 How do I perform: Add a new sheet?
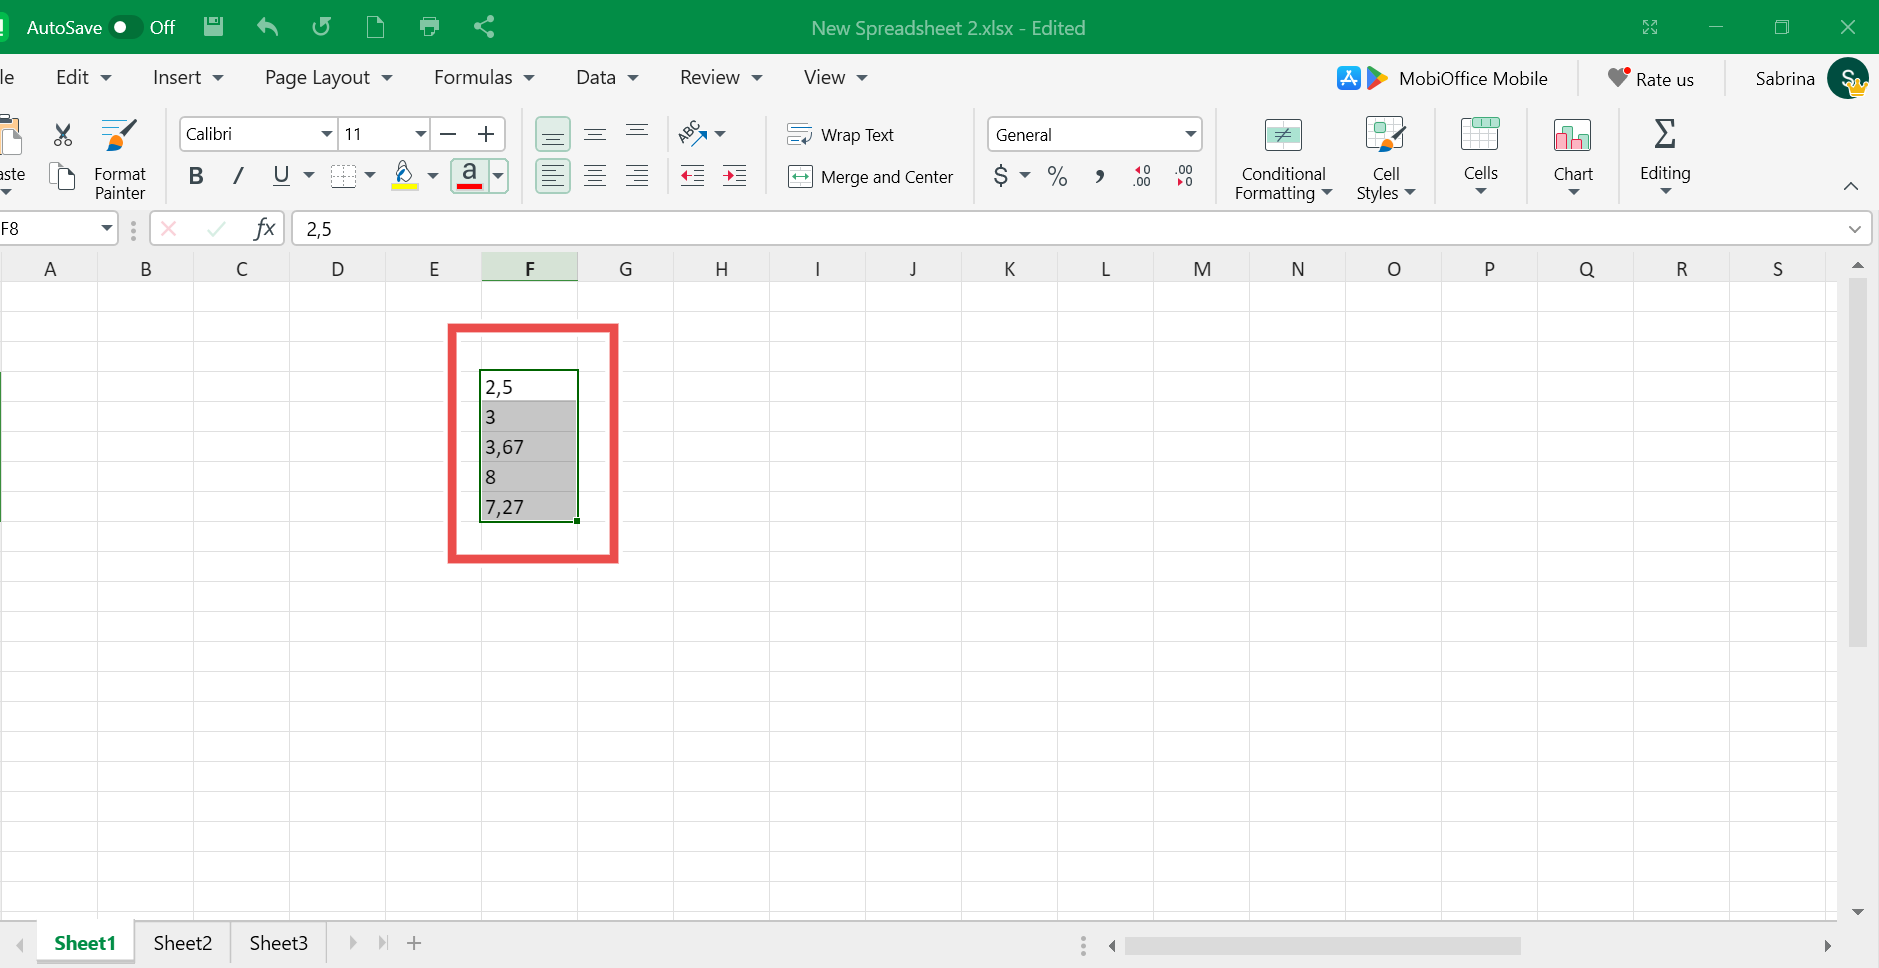pos(414,943)
